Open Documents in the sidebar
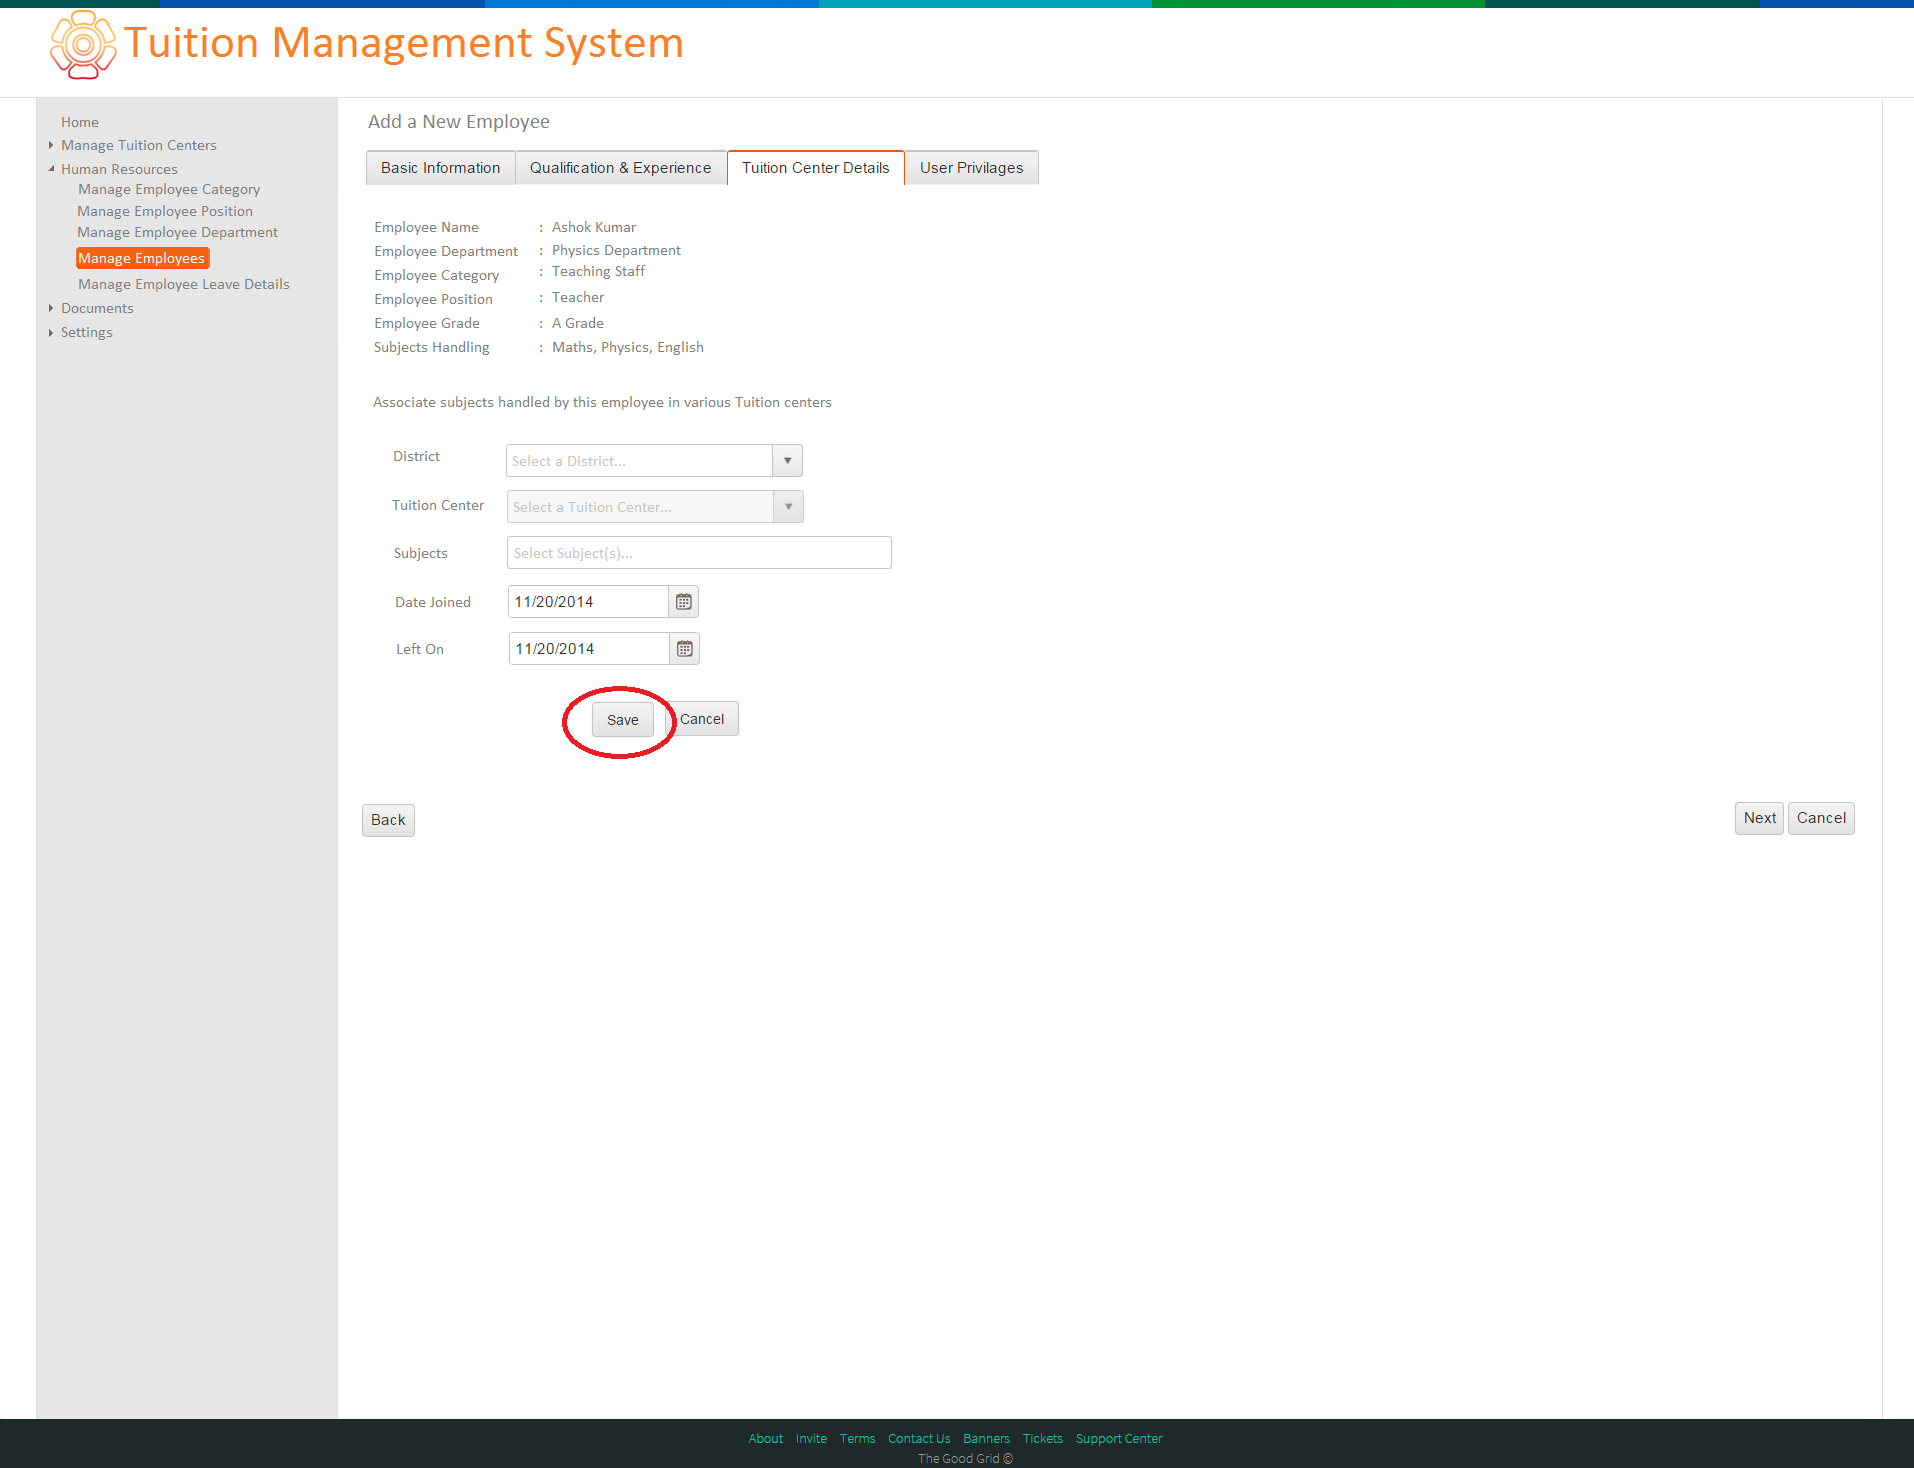This screenshot has height=1468, width=1914. (97, 308)
